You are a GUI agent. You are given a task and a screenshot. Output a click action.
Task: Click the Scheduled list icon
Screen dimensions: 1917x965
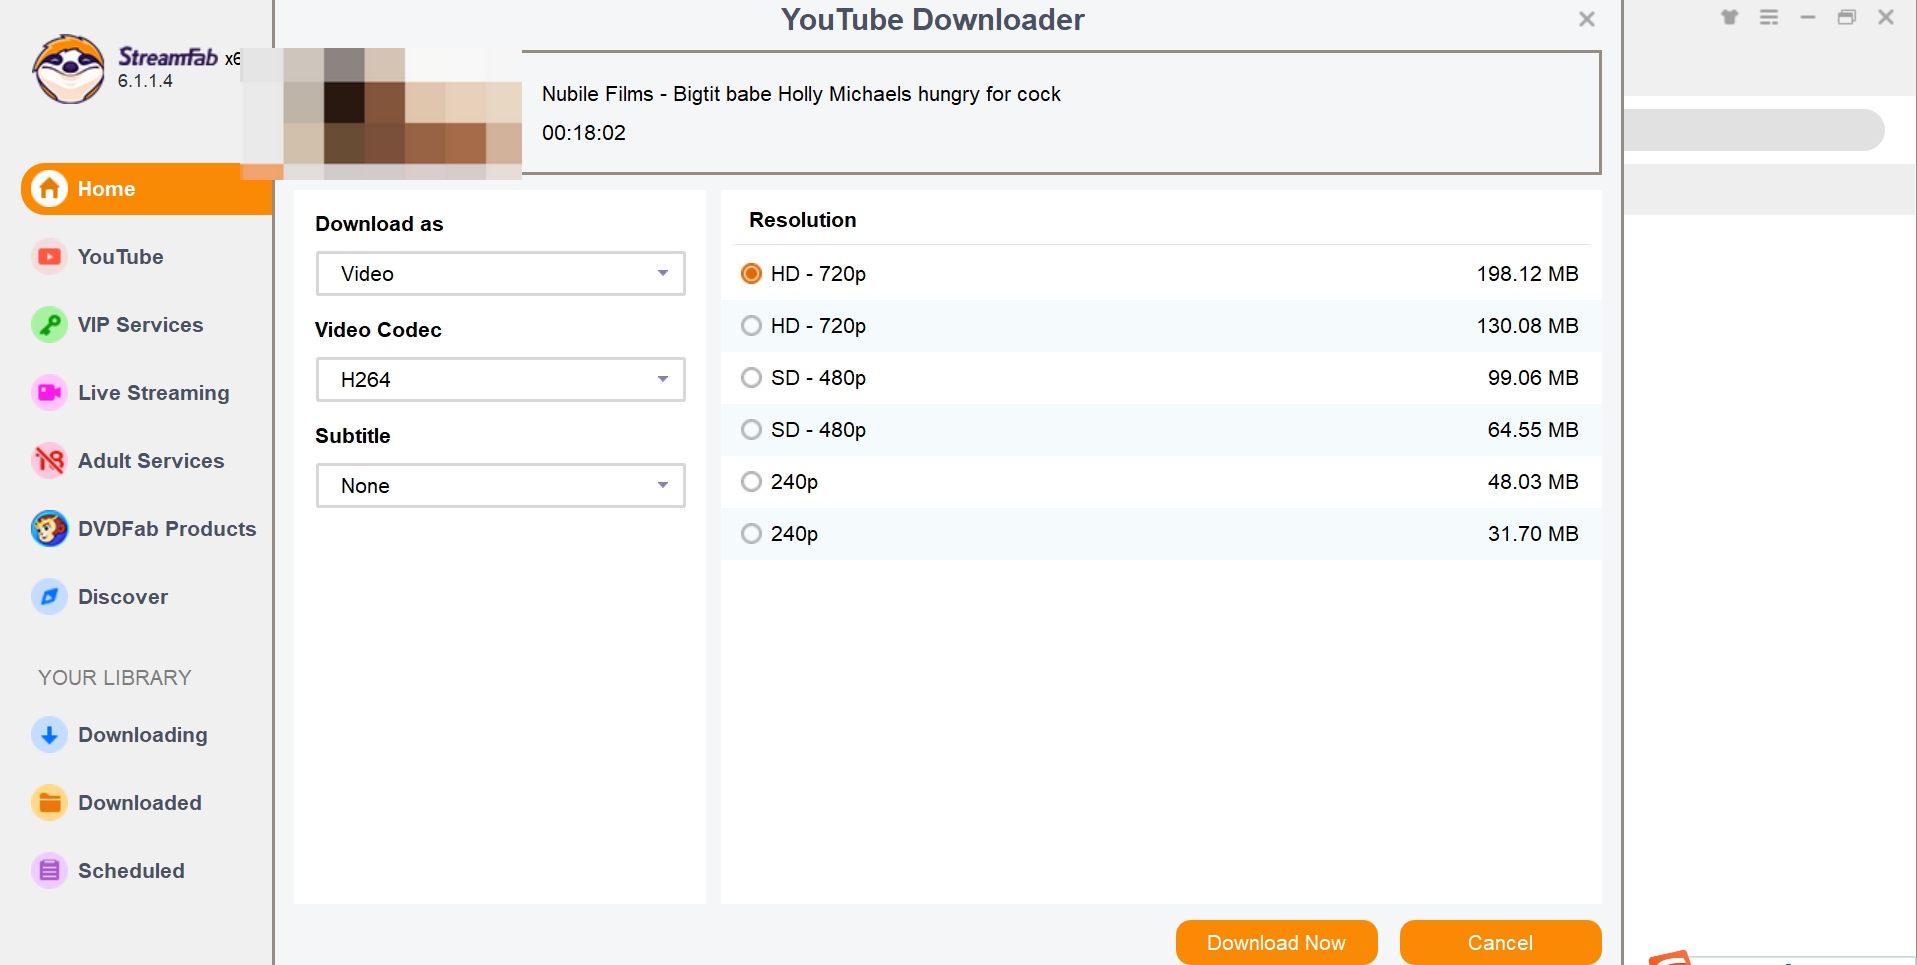49,871
